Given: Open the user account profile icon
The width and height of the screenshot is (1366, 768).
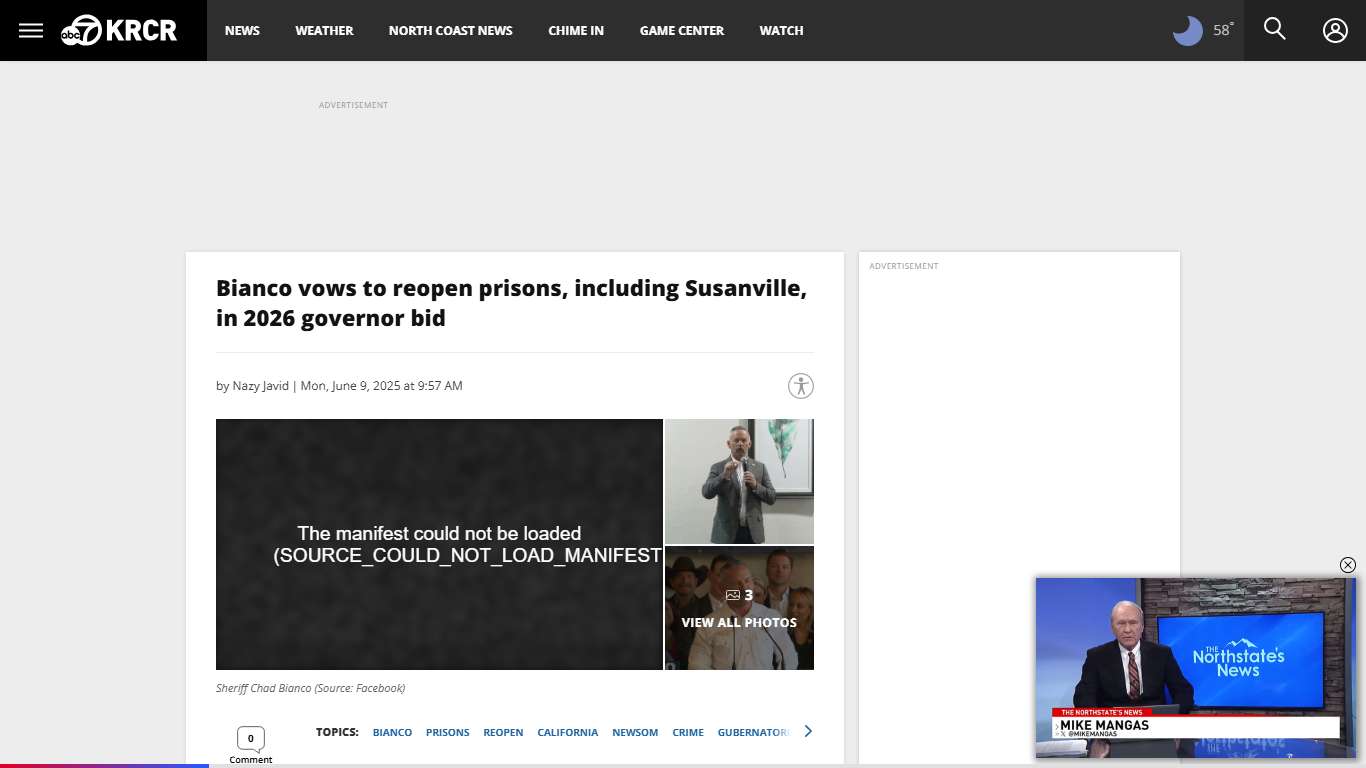Looking at the screenshot, I should point(1335,30).
